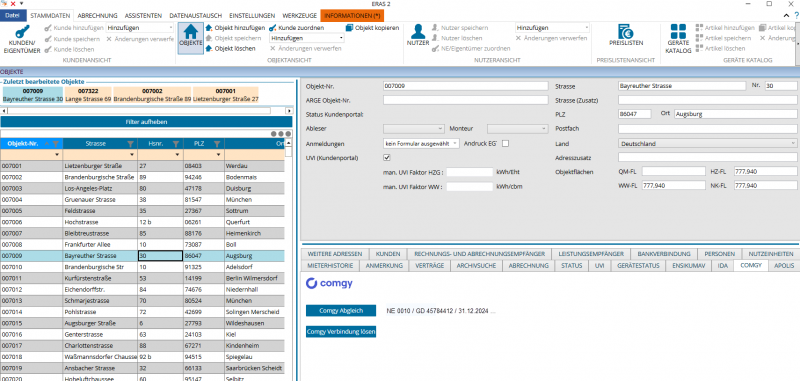Open Strasse filter row dropdown arrow
The width and height of the screenshot is (800, 381).
point(132,155)
